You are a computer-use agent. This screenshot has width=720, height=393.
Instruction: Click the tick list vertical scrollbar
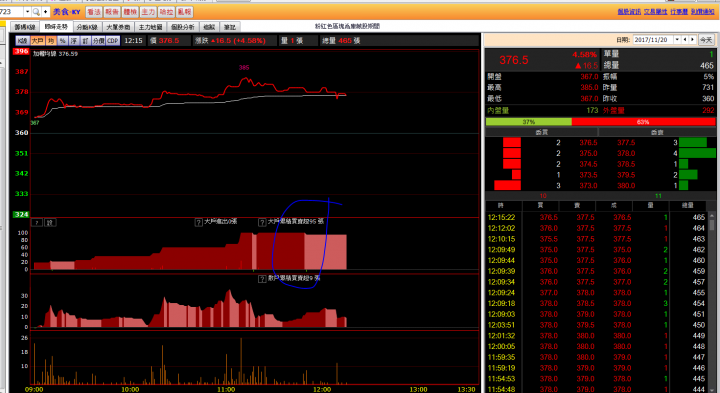pos(712,303)
